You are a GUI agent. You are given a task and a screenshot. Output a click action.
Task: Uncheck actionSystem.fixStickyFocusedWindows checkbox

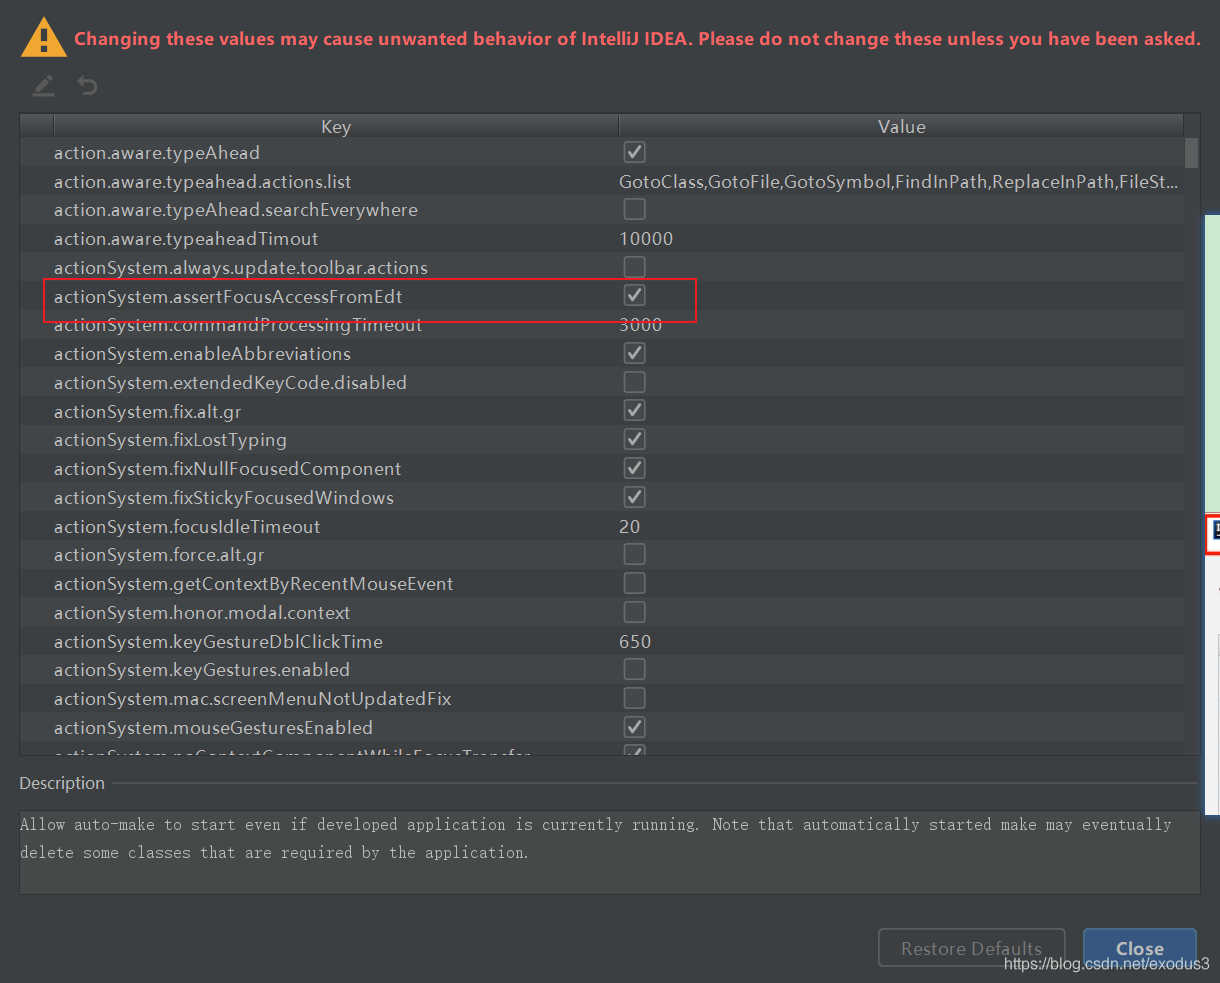pos(634,497)
